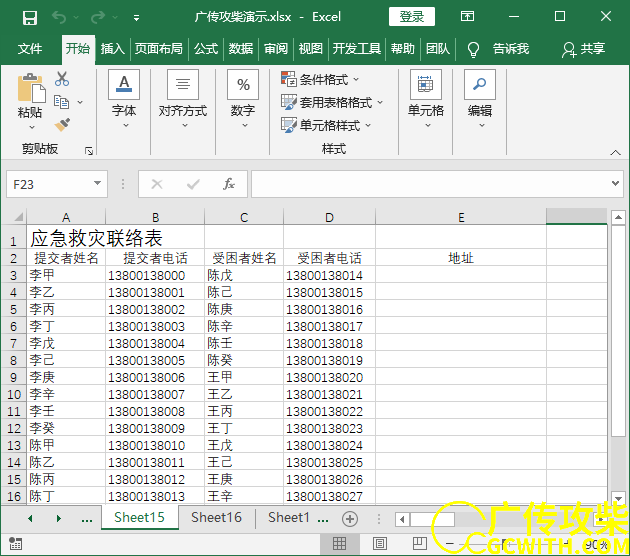Screen dimensions: 630x556
Task: Click the fx Insert Function icon
Action: tap(229, 184)
